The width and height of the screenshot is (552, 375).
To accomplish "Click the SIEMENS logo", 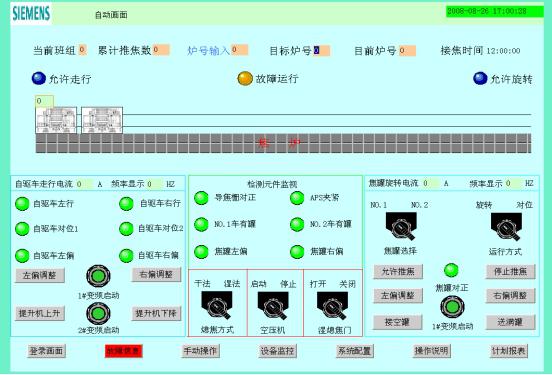I will click(31, 14).
